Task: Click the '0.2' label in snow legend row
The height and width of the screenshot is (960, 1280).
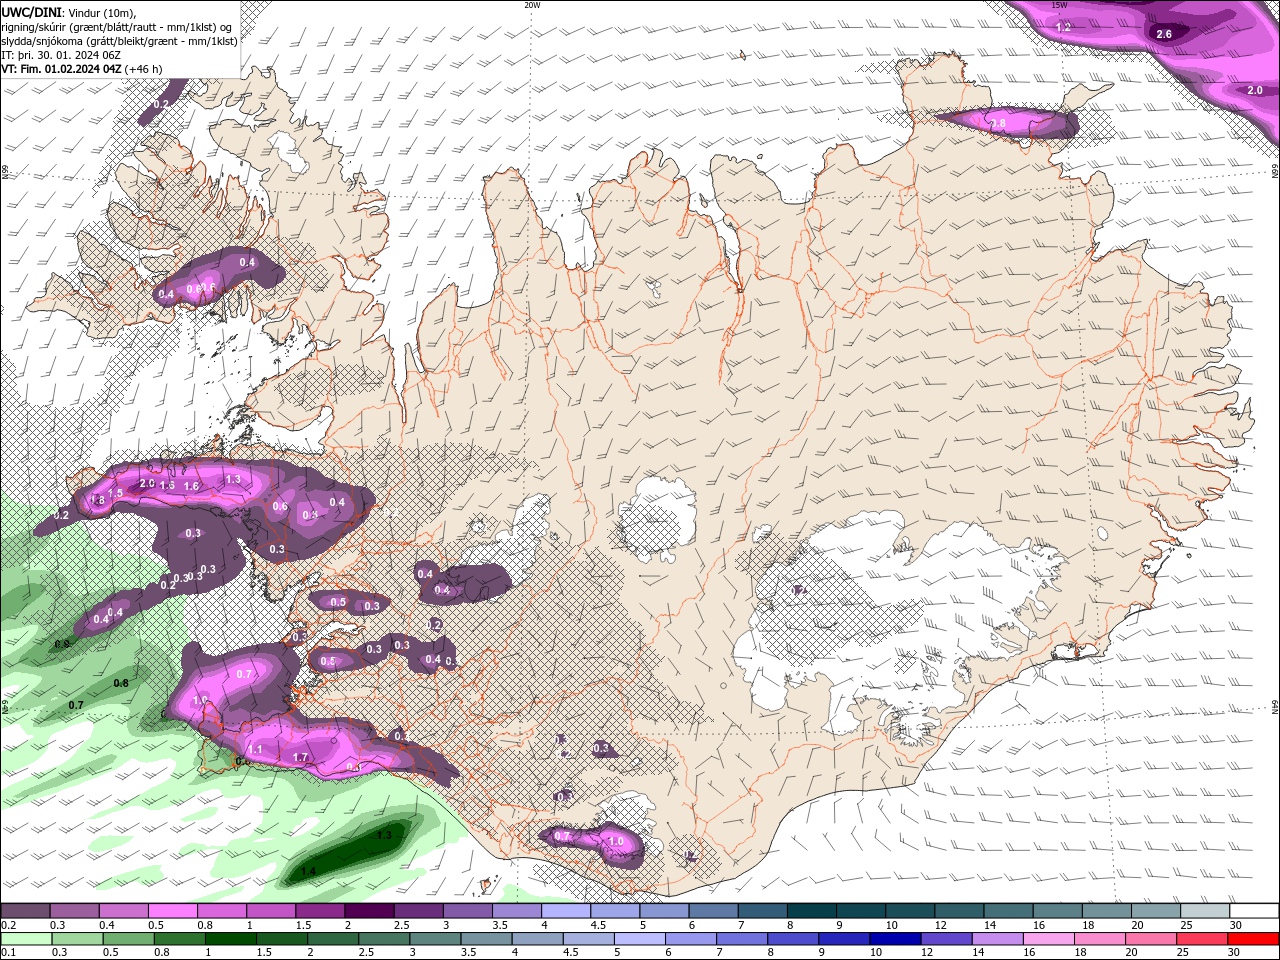Action: tap(7, 925)
